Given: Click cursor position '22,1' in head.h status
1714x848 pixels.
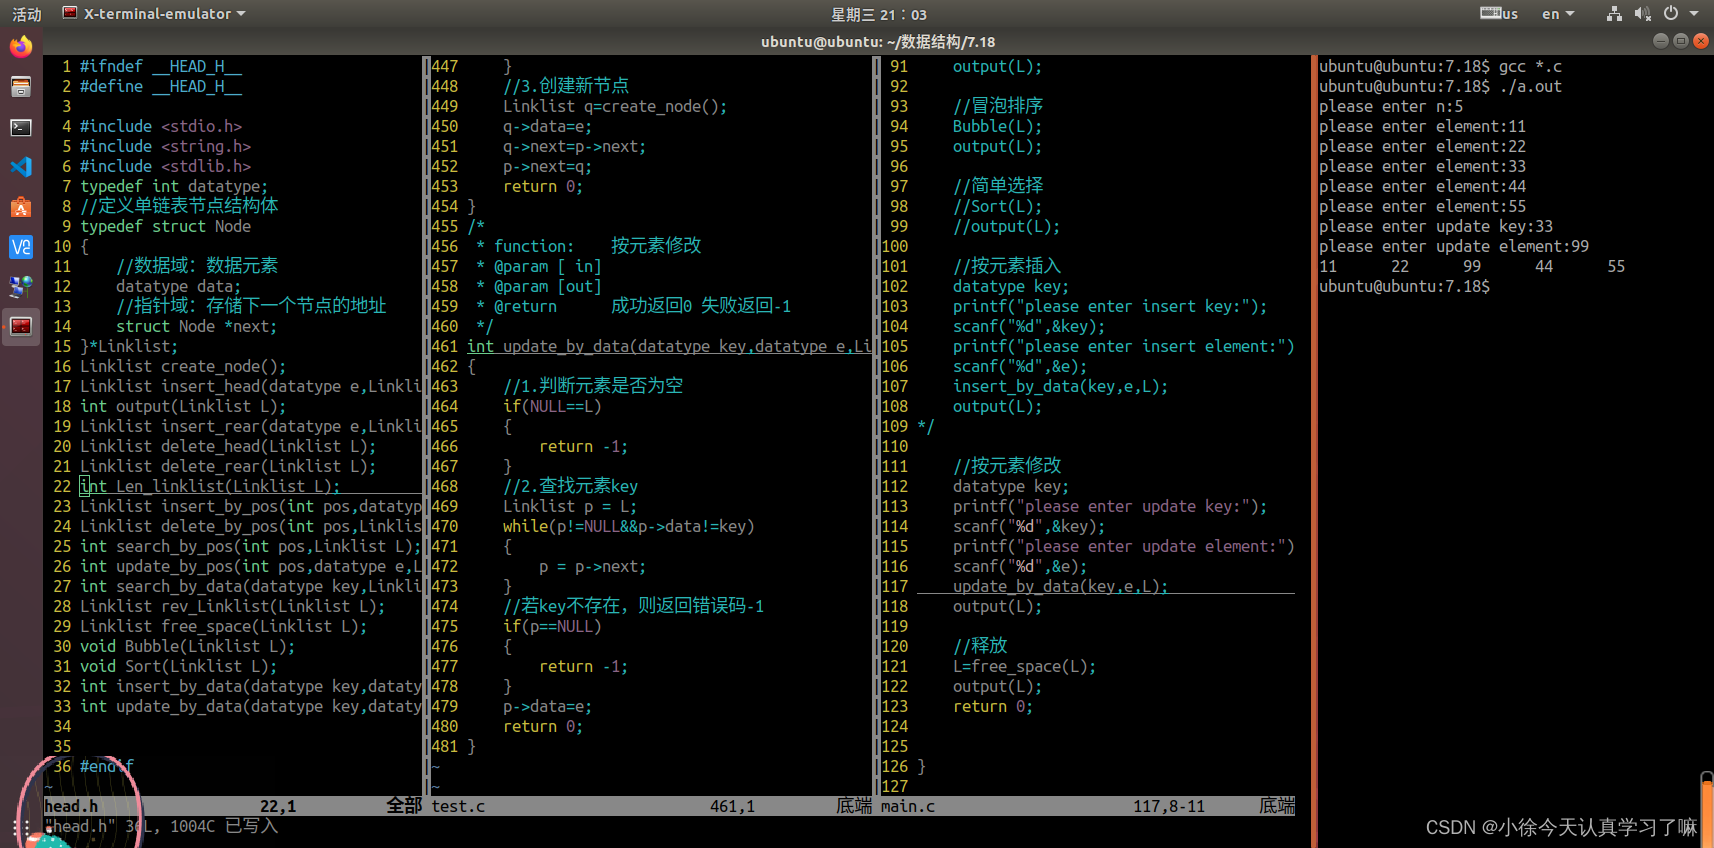Looking at the screenshot, I should 278,806.
